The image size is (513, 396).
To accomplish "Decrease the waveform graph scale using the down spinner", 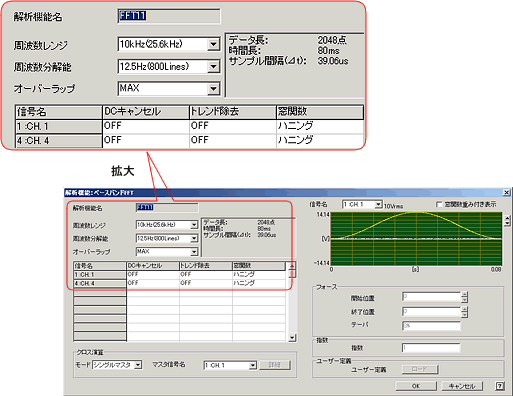I will click(508, 223).
